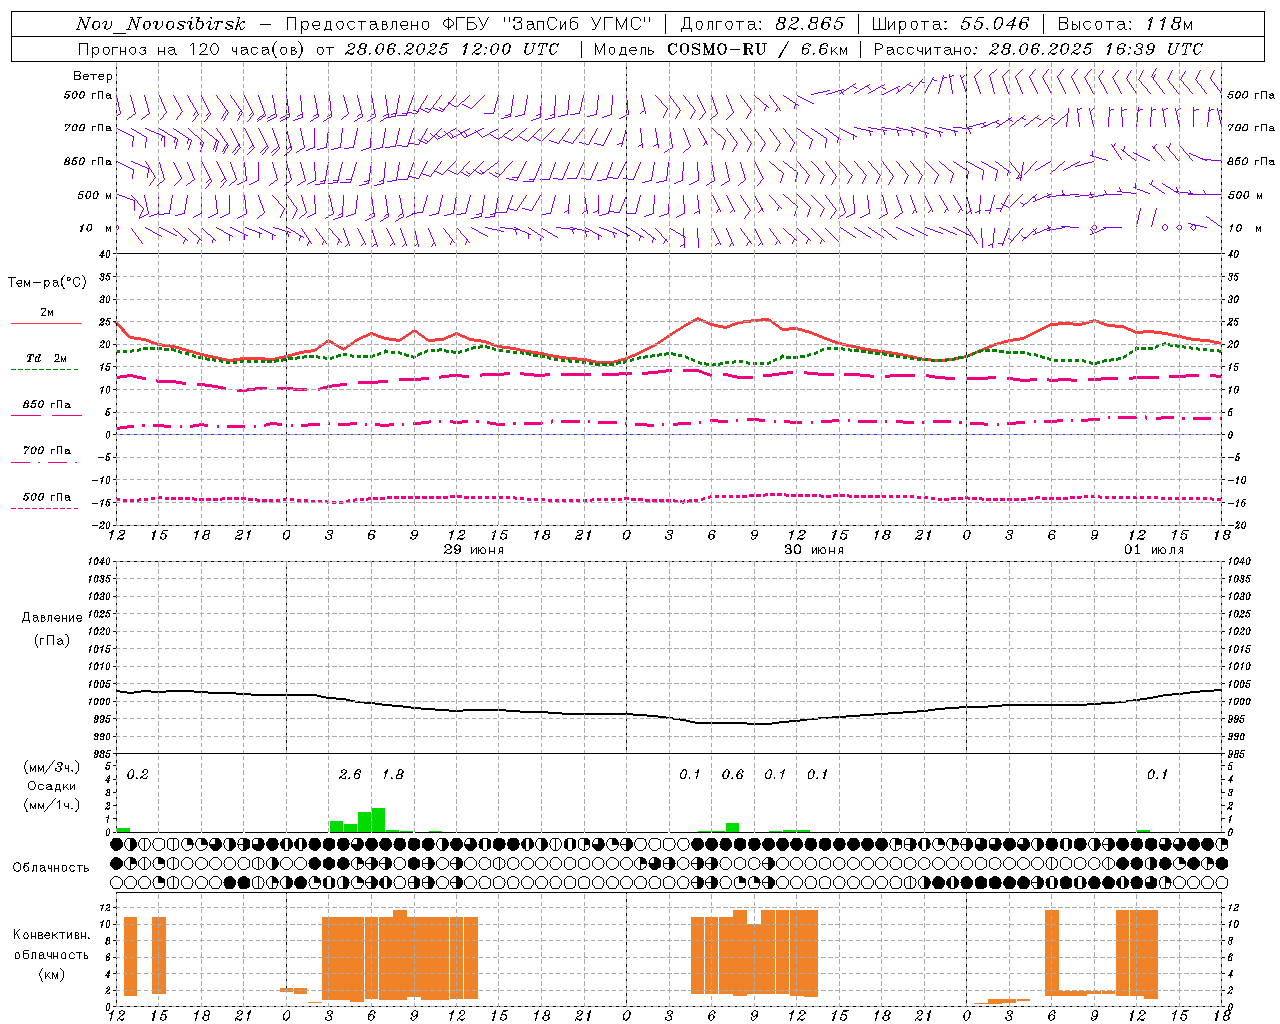This screenshot has height=1024, width=1280.
Task: Click the "COSMO-RU / 6.6км" model label
Action: click(x=757, y=49)
